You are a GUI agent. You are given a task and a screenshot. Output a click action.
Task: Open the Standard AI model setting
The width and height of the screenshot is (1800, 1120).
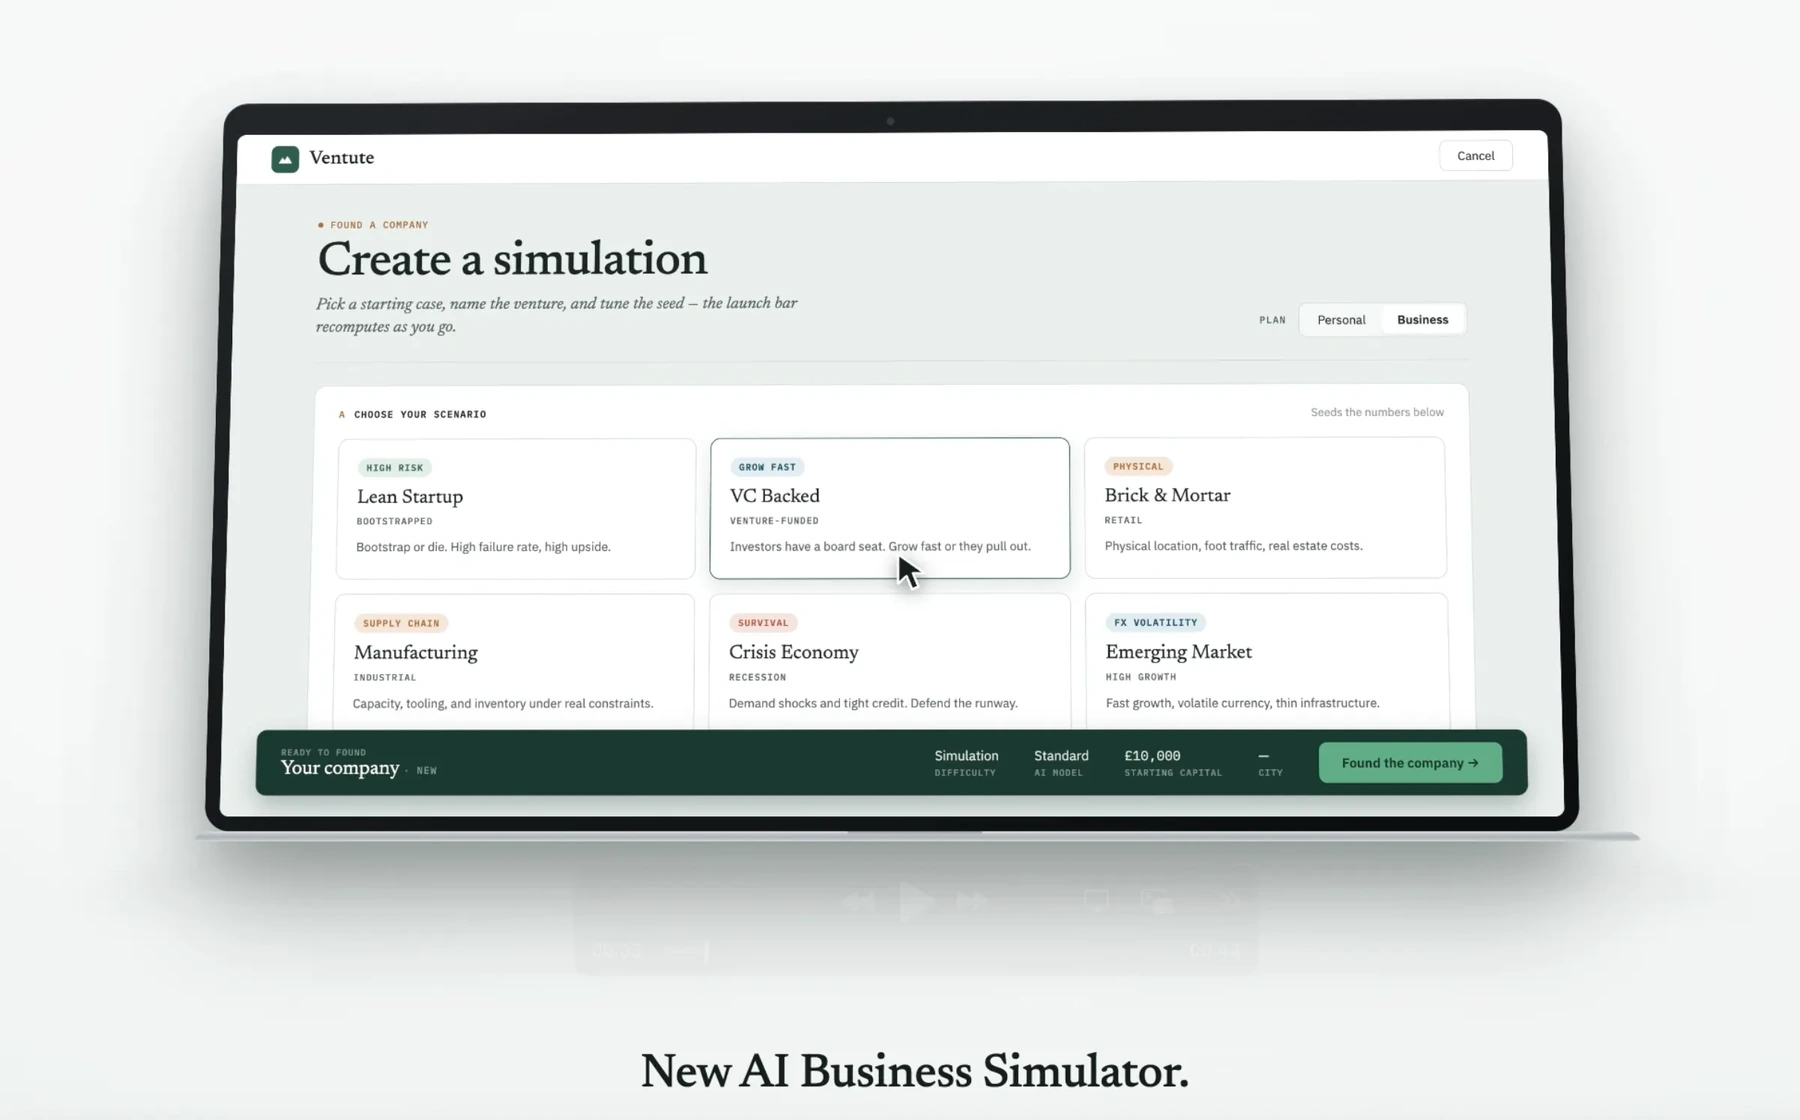[x=1061, y=763]
